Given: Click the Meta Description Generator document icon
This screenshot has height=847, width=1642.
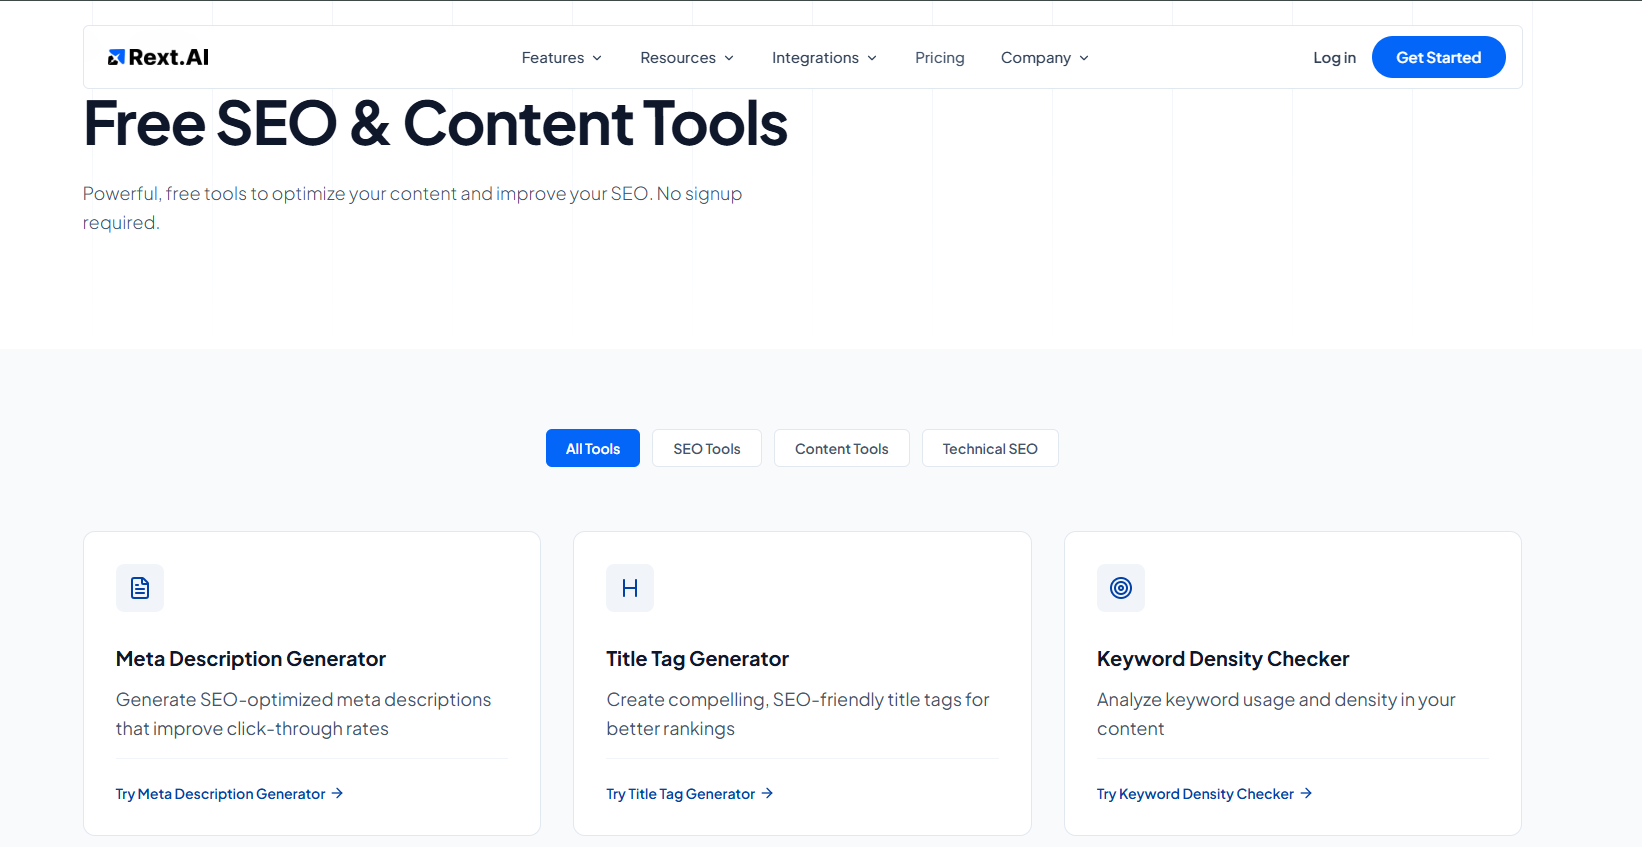Looking at the screenshot, I should click(x=140, y=588).
